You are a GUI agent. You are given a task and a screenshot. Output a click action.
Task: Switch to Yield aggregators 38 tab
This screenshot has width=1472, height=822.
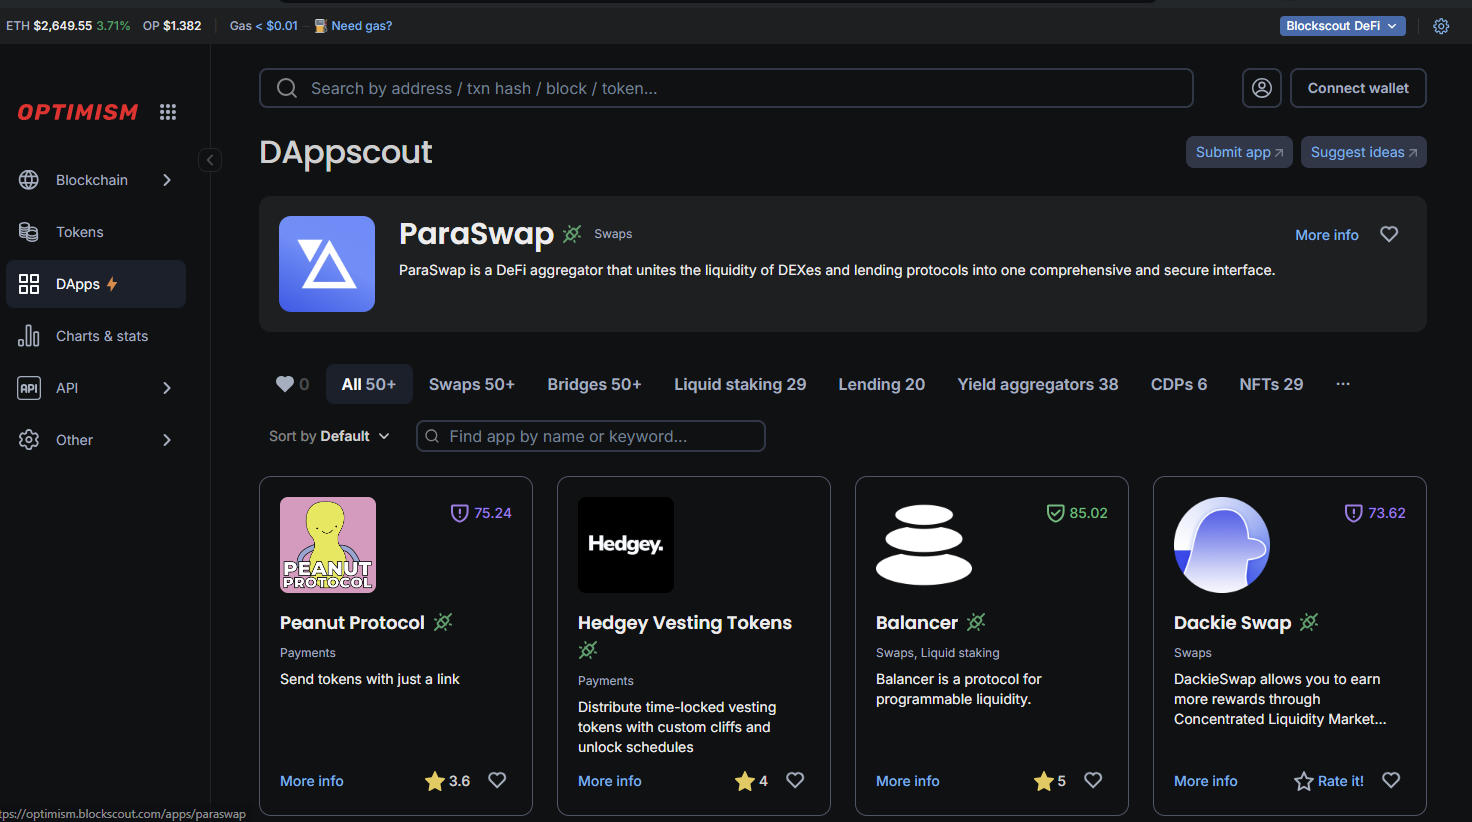[x=1038, y=384]
